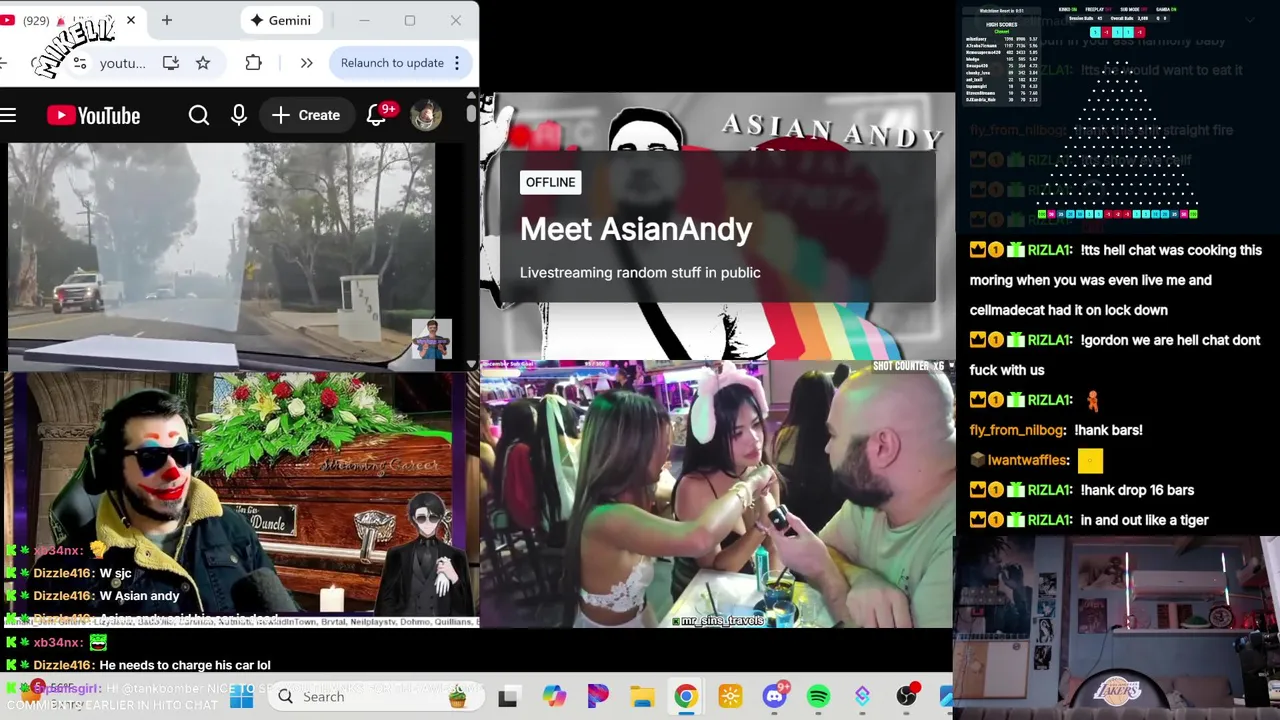Expand hidden toolbar items chevron

click(x=306, y=63)
